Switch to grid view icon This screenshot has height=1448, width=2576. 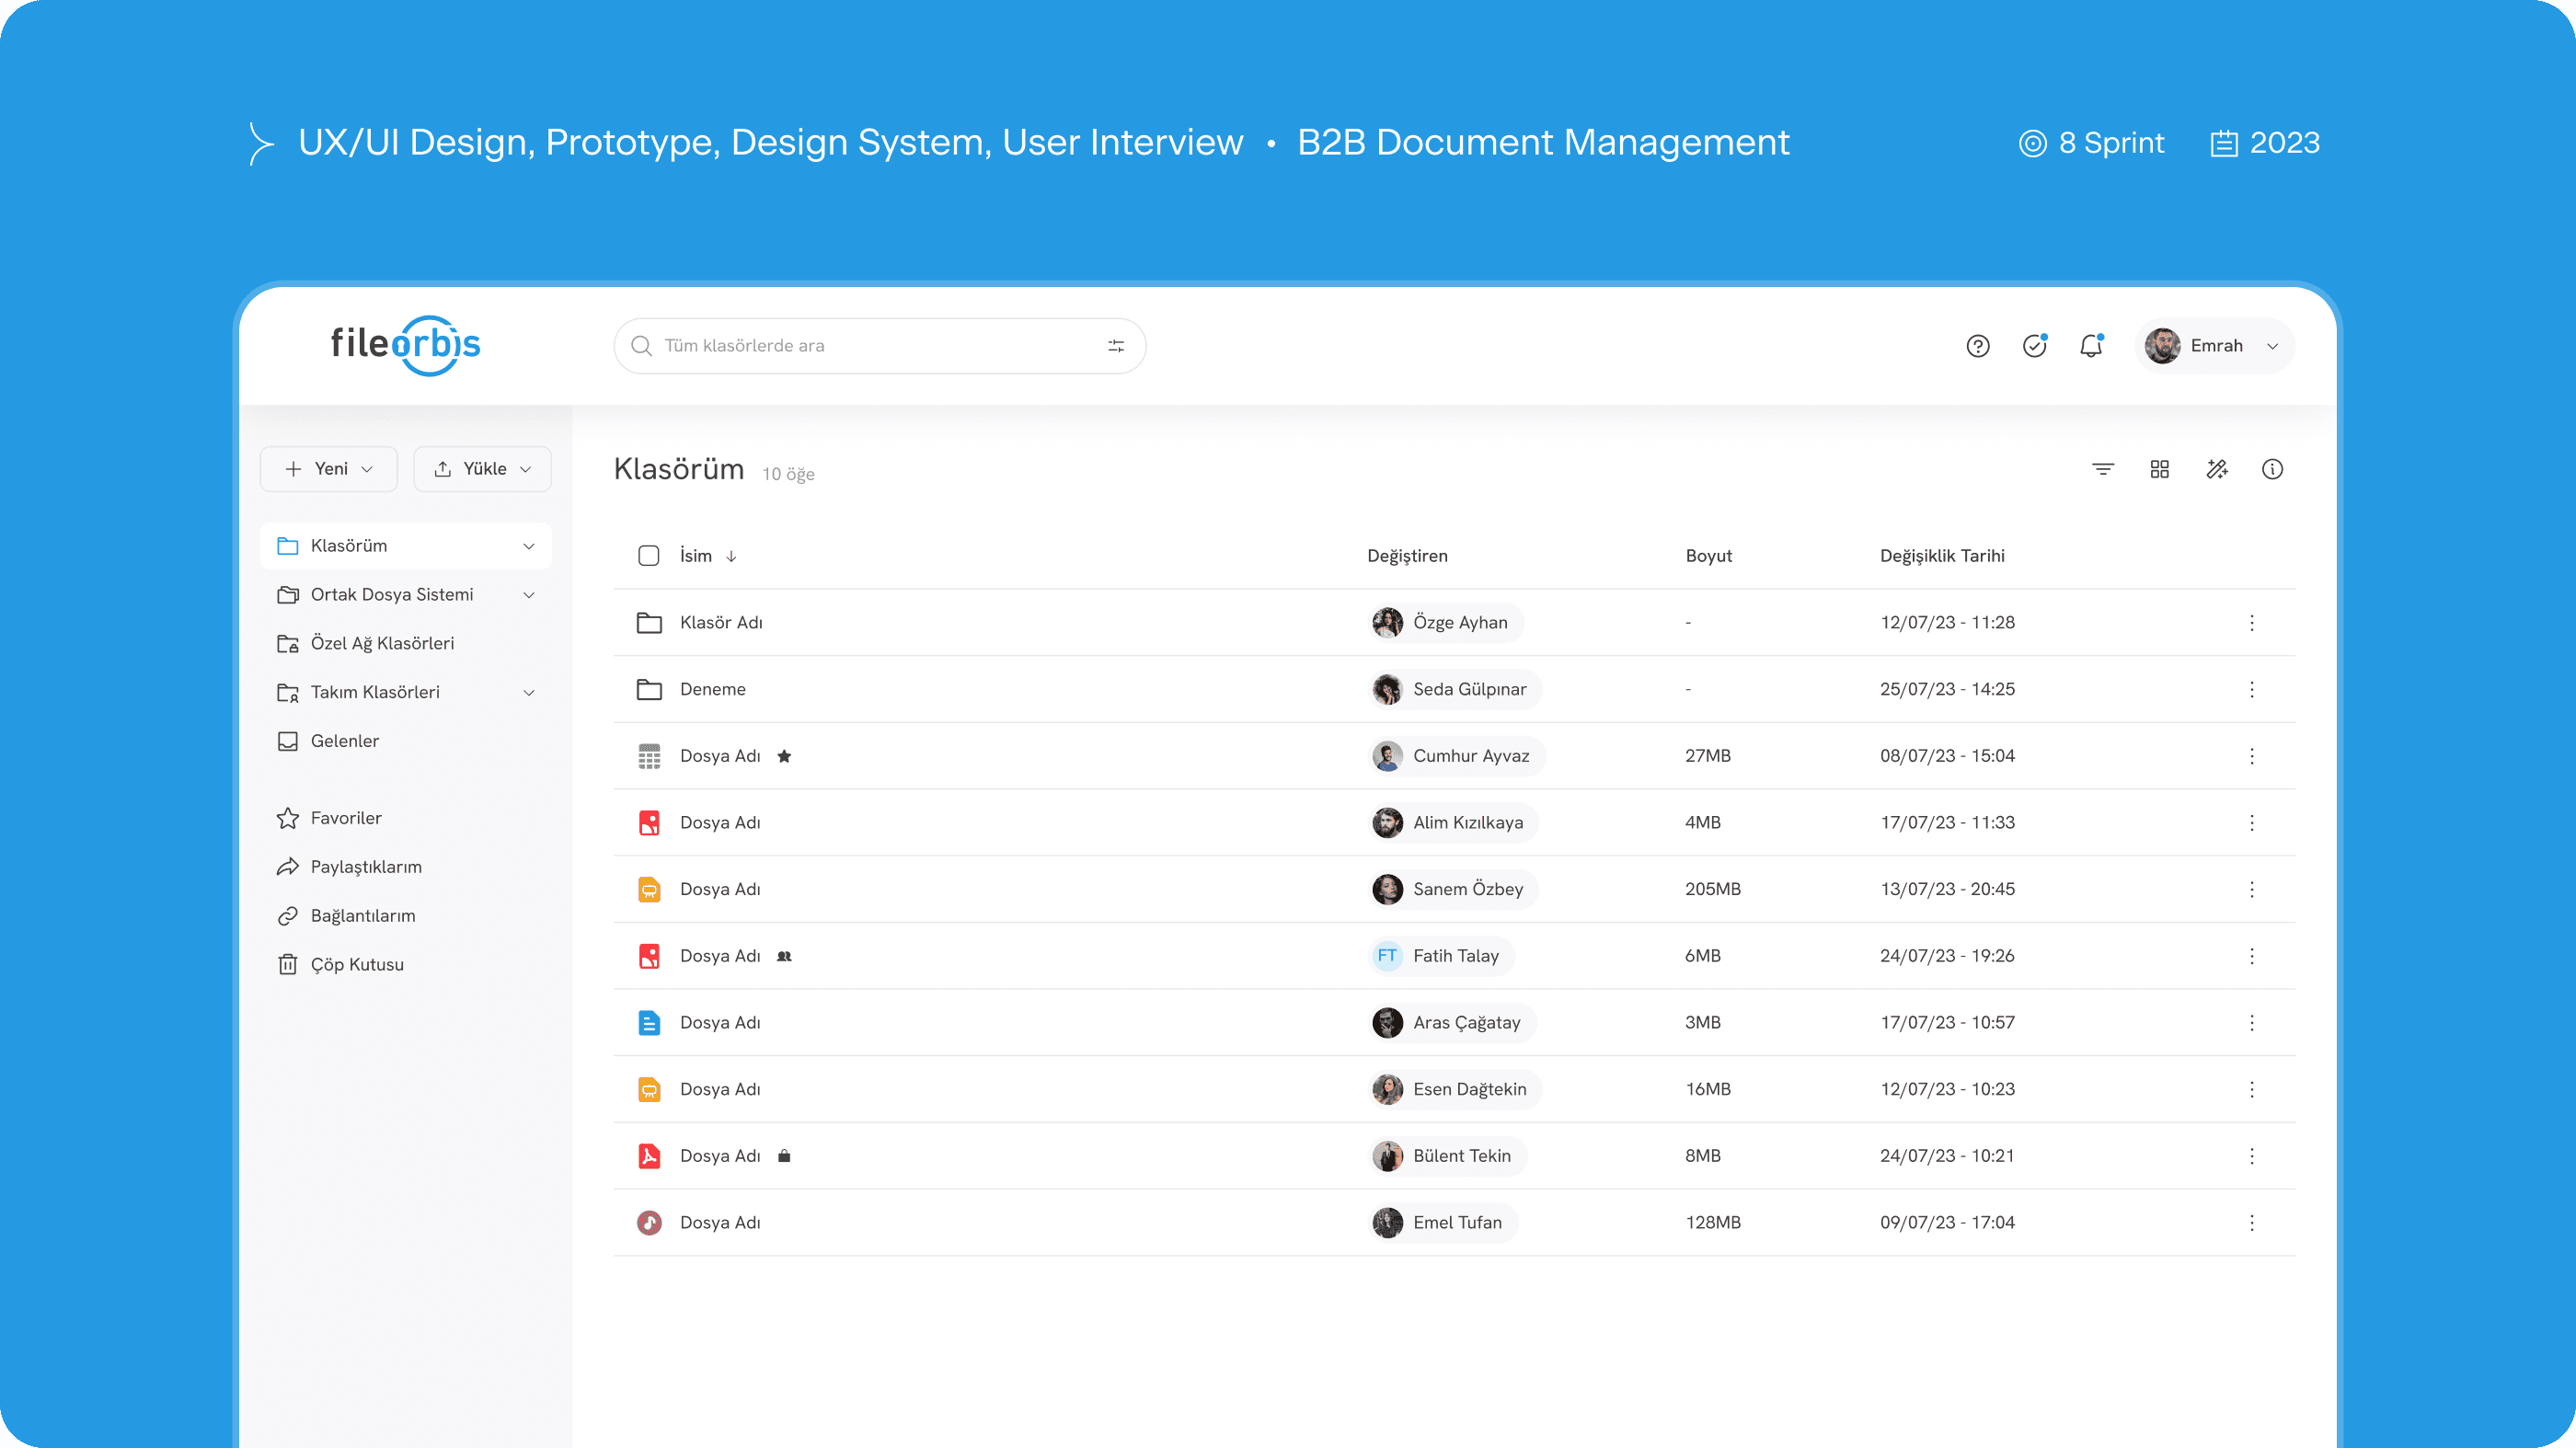[2159, 469]
